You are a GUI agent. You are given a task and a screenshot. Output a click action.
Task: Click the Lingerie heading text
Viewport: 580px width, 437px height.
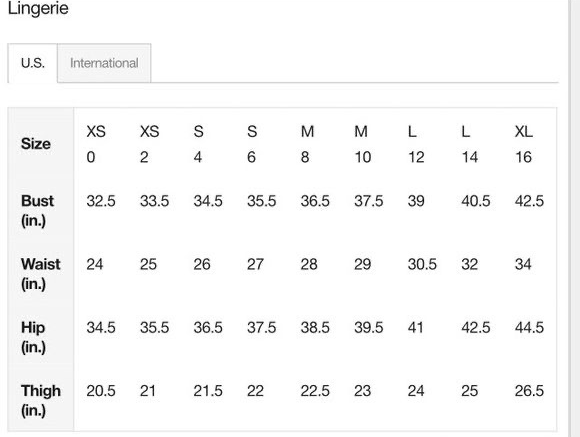38,8
